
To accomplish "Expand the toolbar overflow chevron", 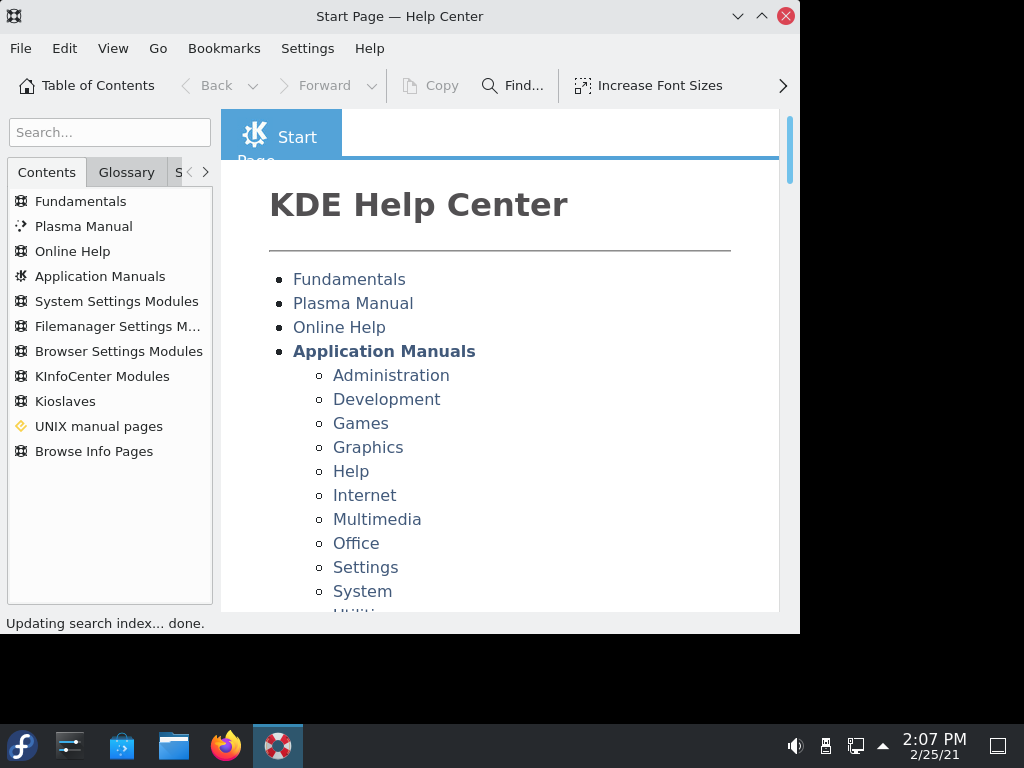I will [x=783, y=86].
